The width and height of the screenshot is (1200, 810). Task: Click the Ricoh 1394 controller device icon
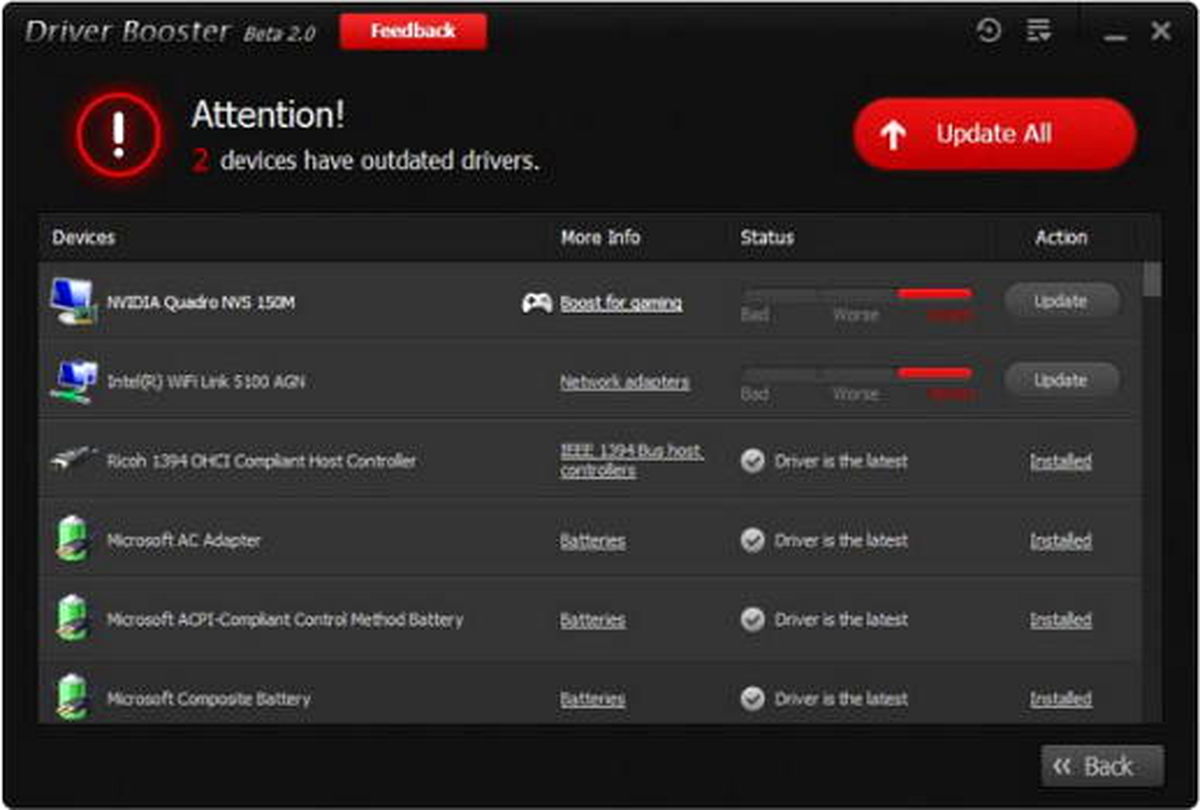73,460
